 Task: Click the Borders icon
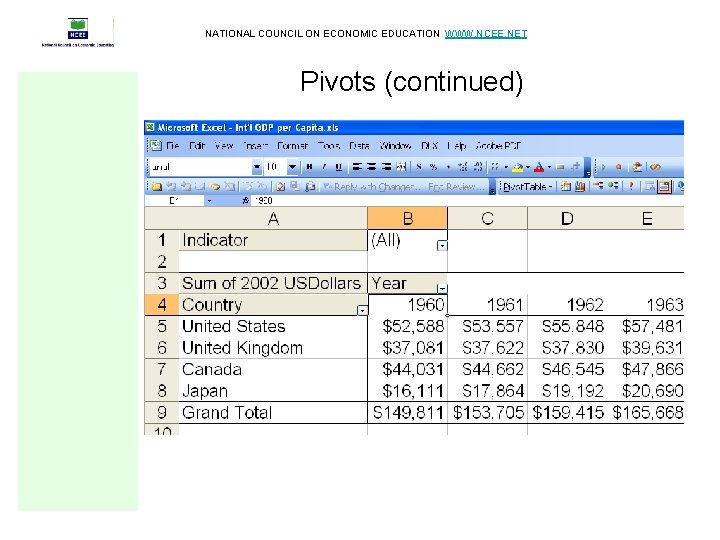pyautogui.click(x=495, y=167)
